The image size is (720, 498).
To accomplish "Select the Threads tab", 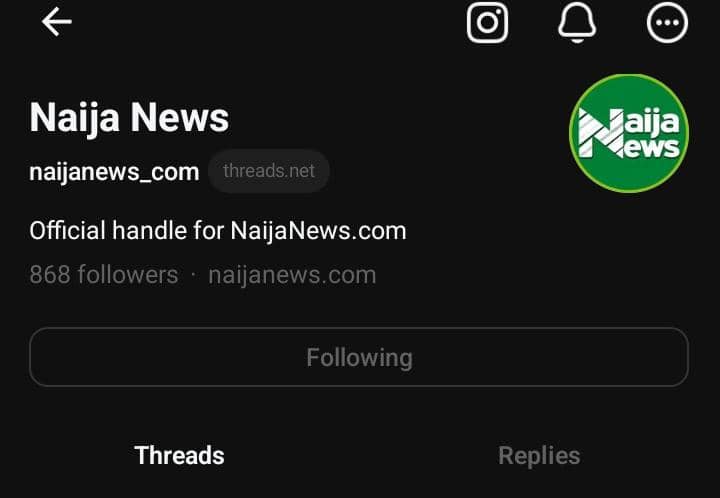I will pos(180,455).
